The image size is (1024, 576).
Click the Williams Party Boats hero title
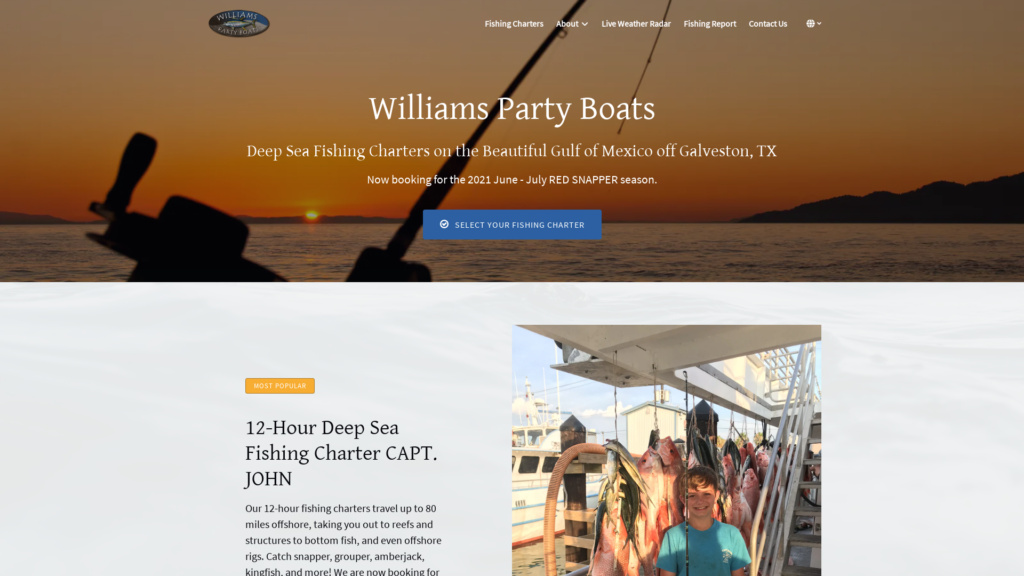[x=512, y=108]
